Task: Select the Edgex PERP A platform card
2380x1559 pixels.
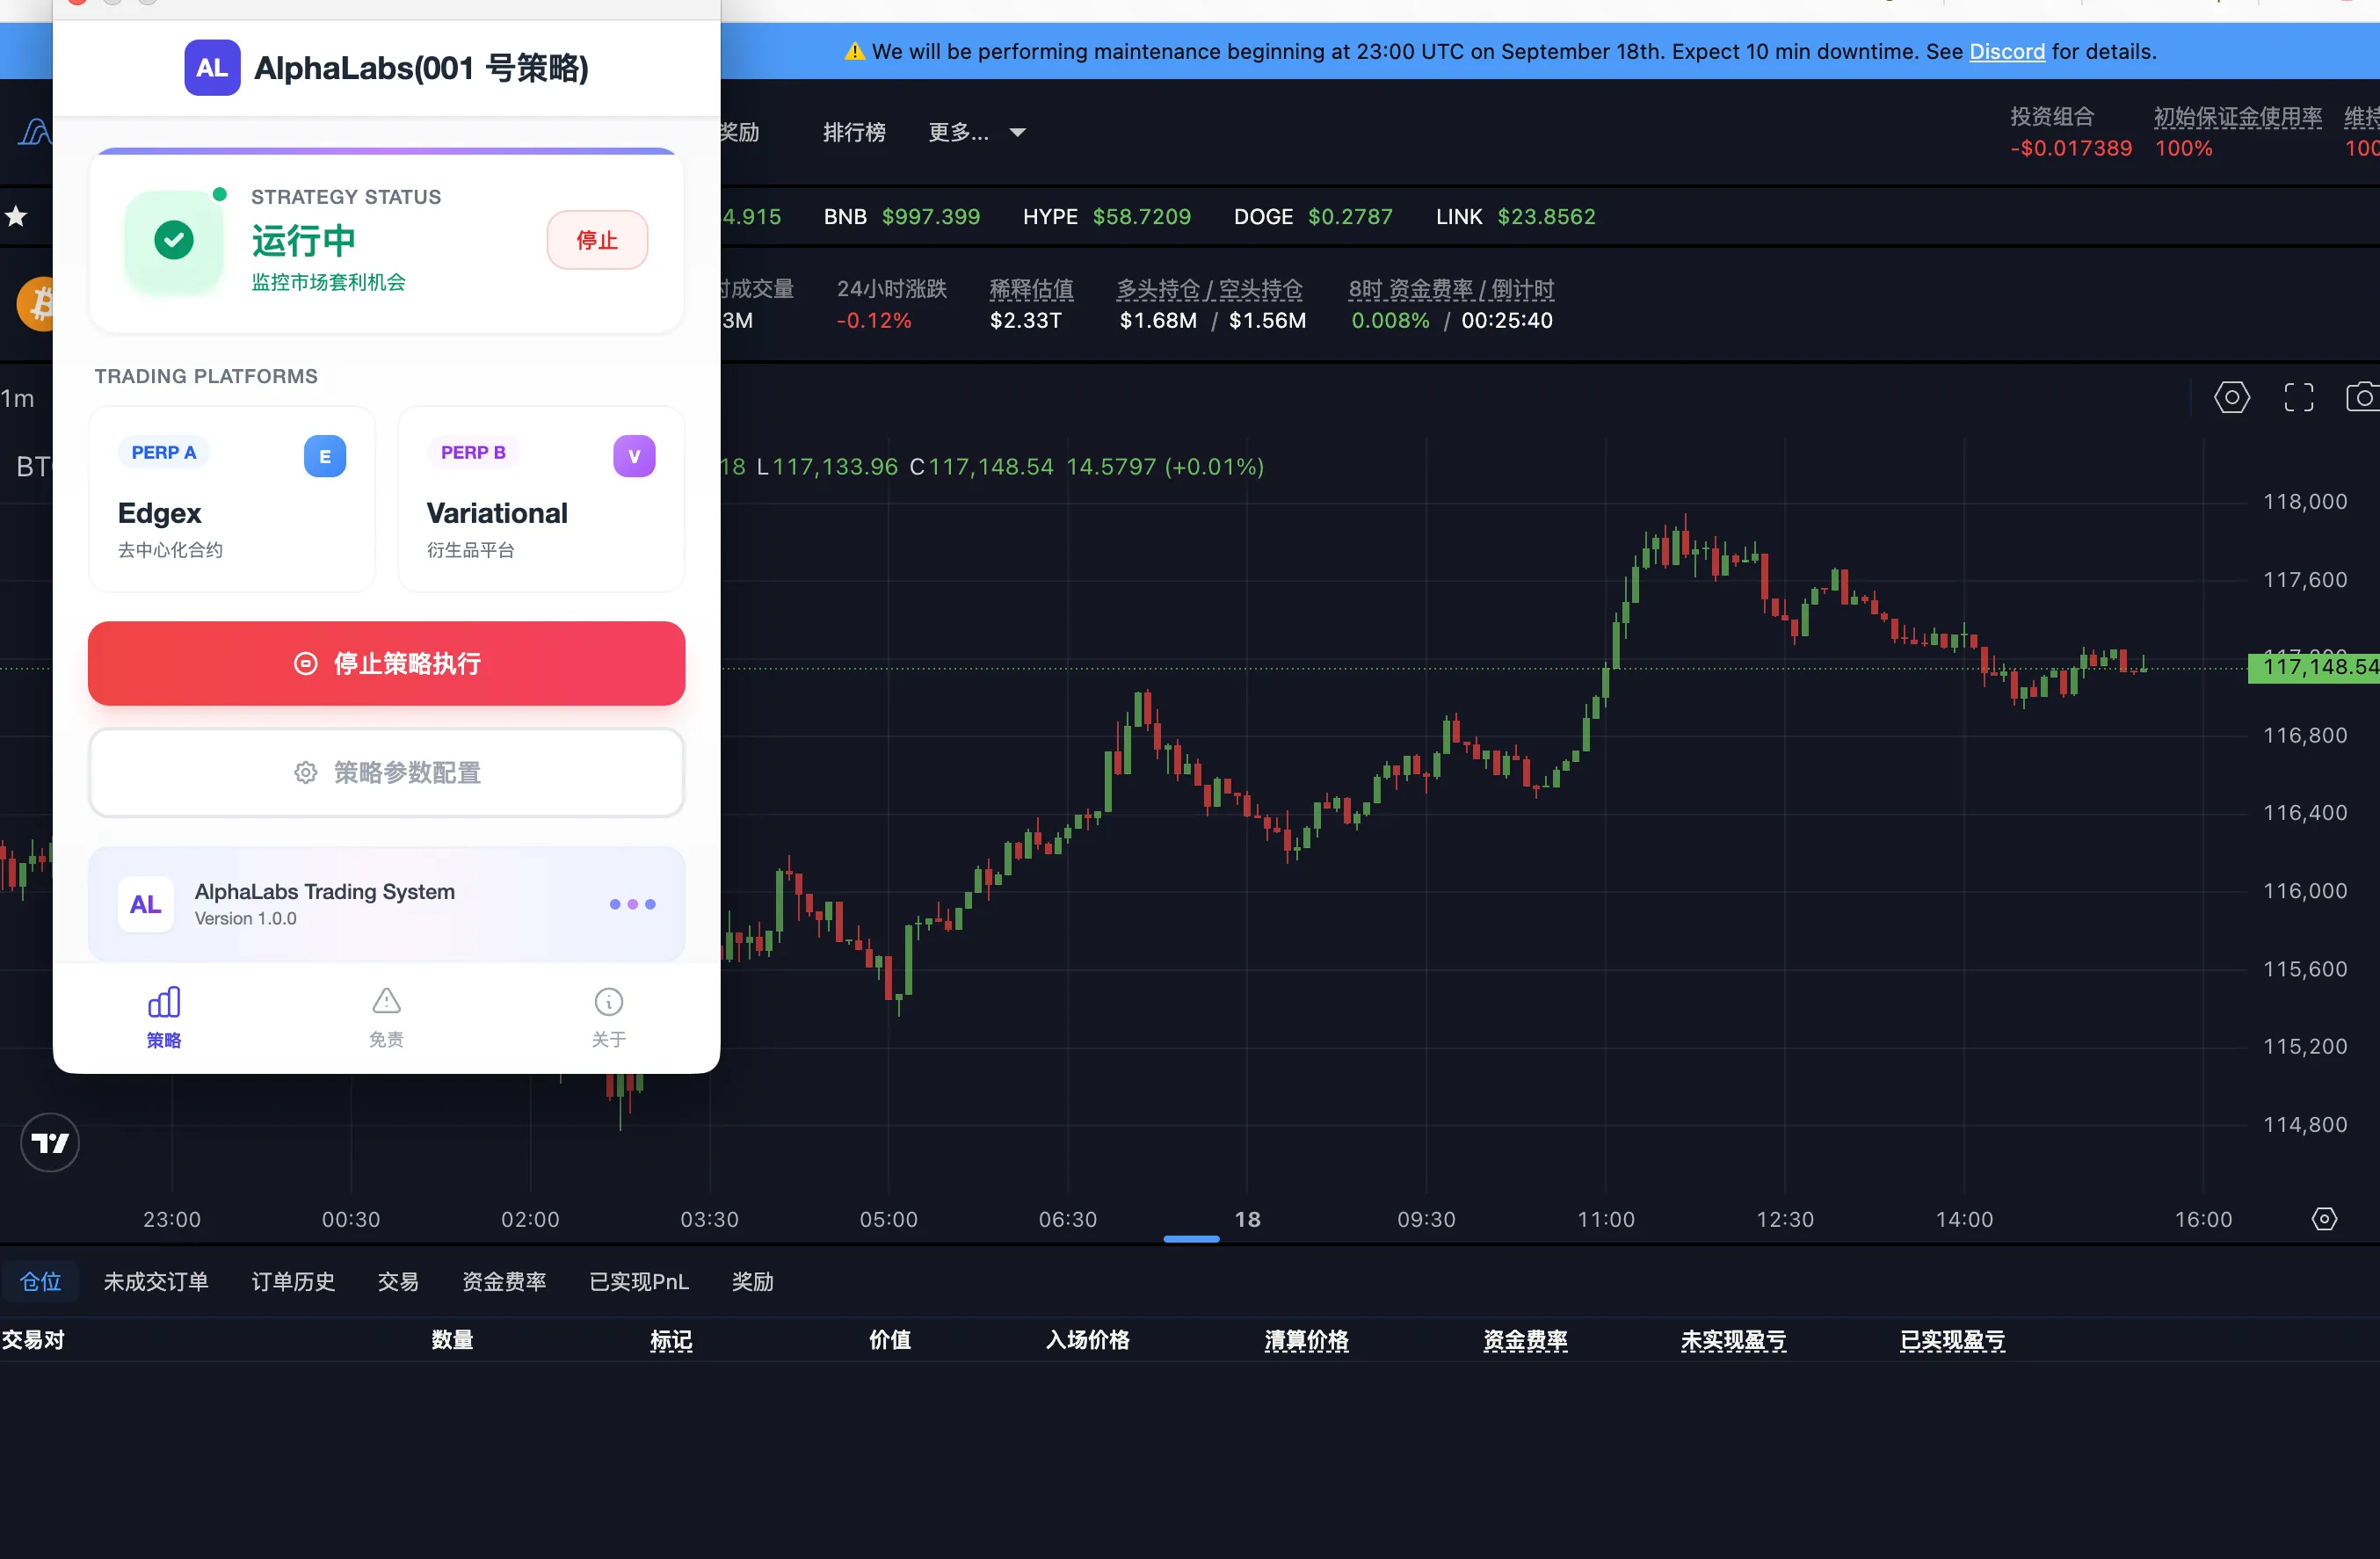Action: pyautogui.click(x=232, y=498)
